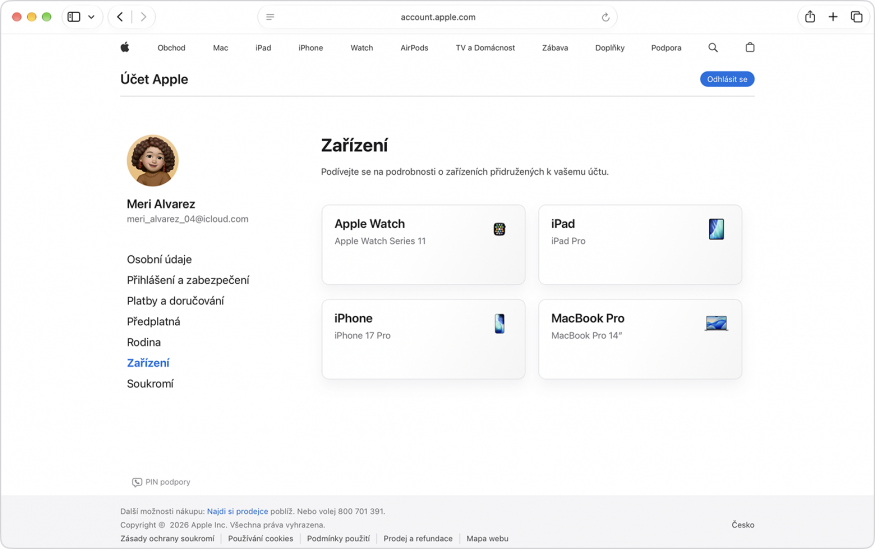Open Obchod in the navigation bar
This screenshot has width=875, height=549.
point(171,48)
